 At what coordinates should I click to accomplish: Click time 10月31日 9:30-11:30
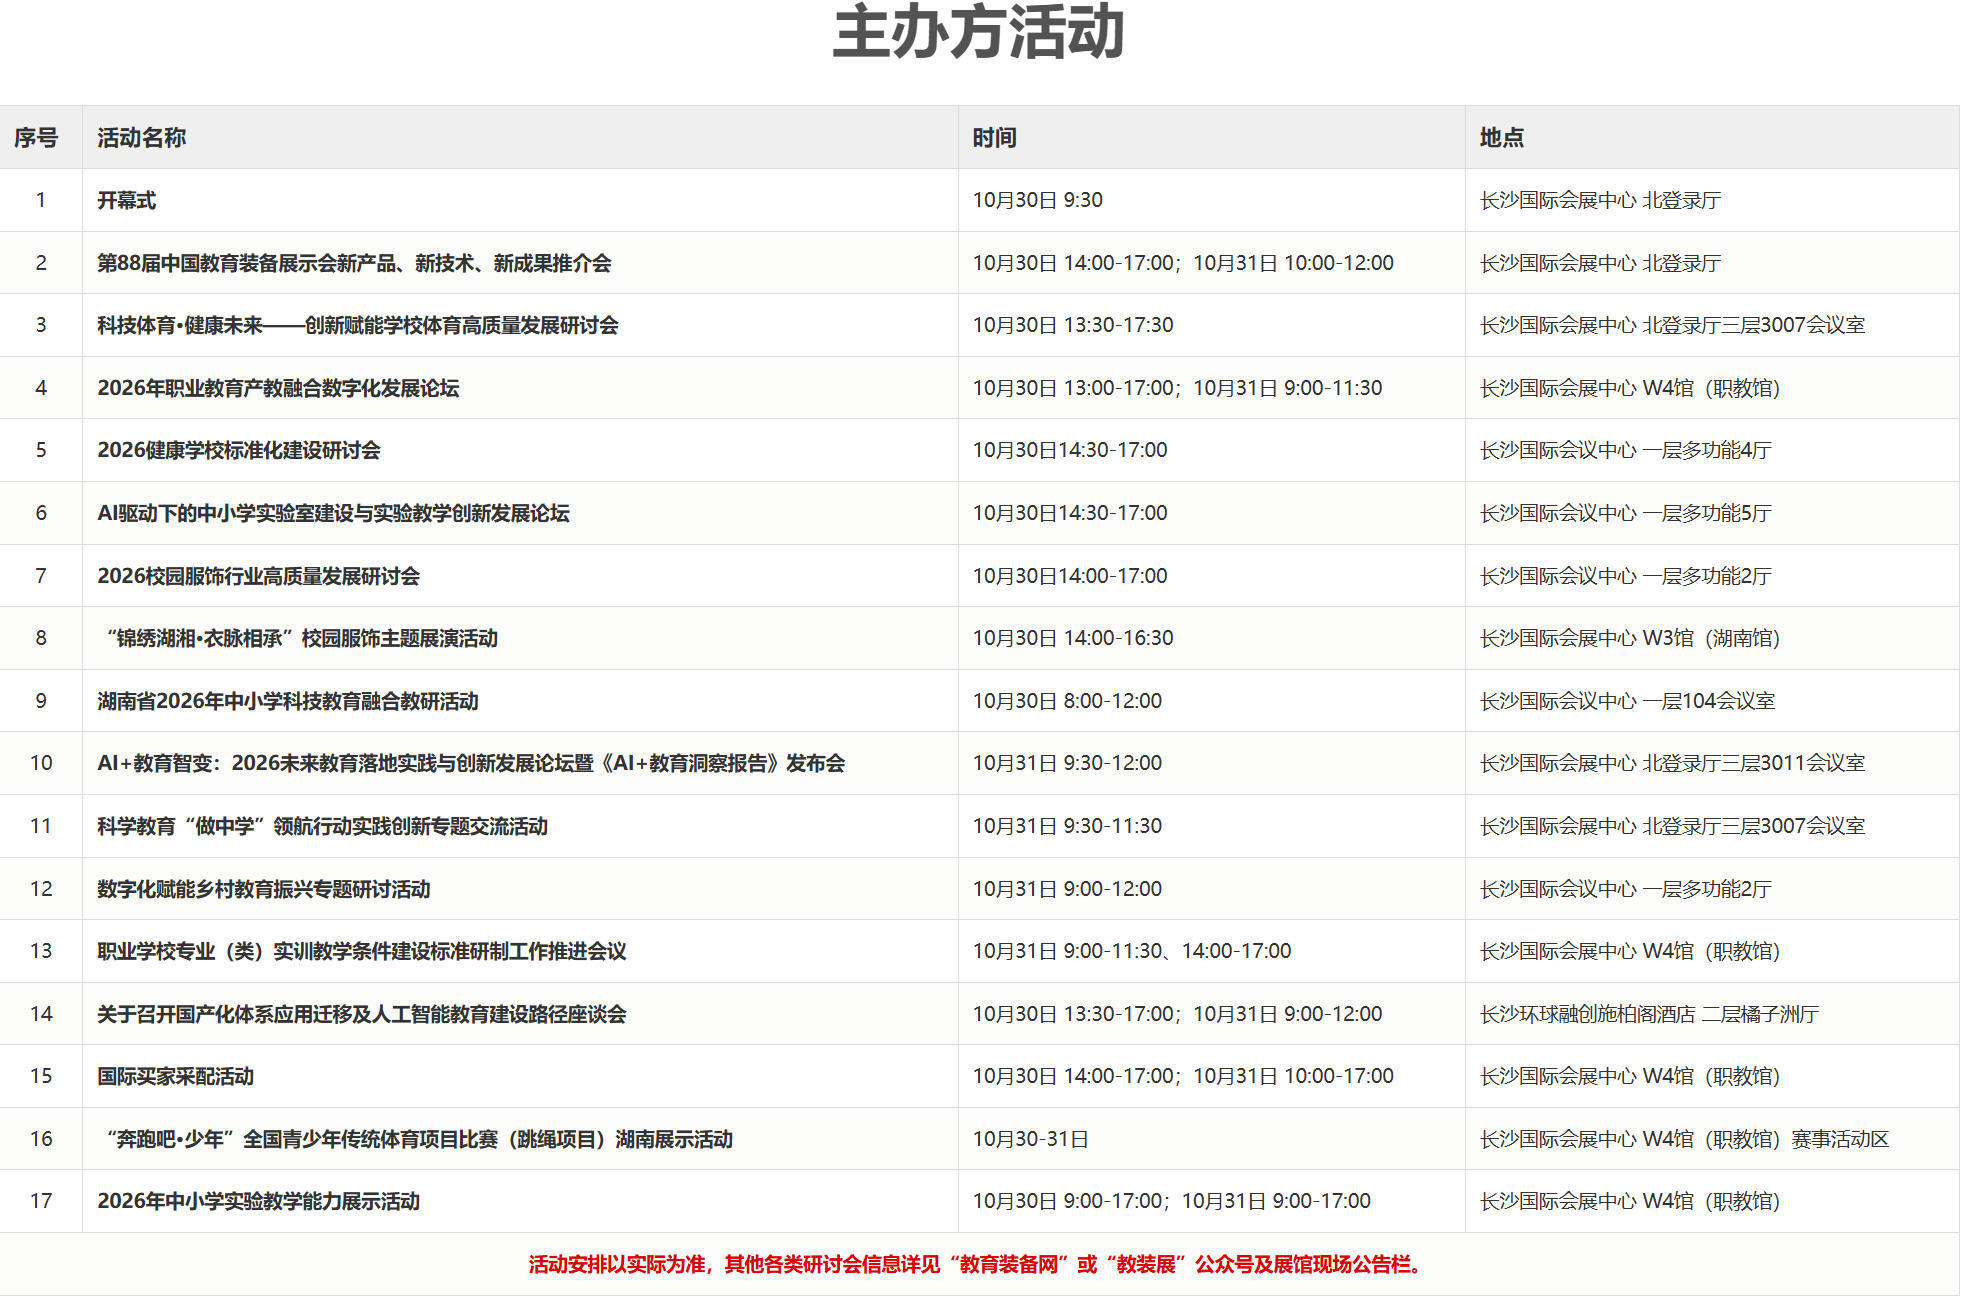click(x=1067, y=826)
